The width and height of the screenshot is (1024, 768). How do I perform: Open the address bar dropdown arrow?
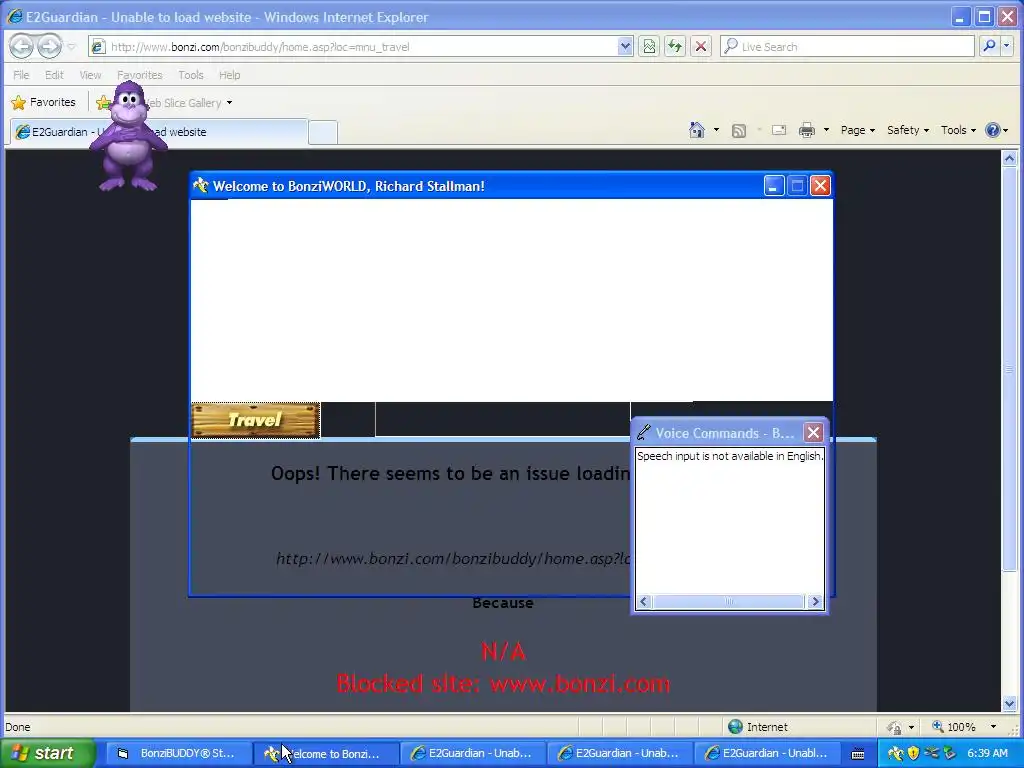pos(625,46)
